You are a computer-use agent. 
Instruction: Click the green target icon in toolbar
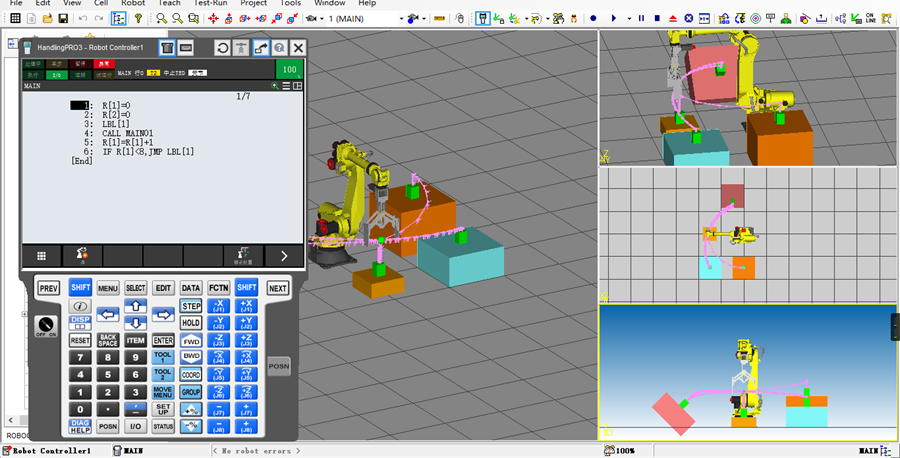755,18
